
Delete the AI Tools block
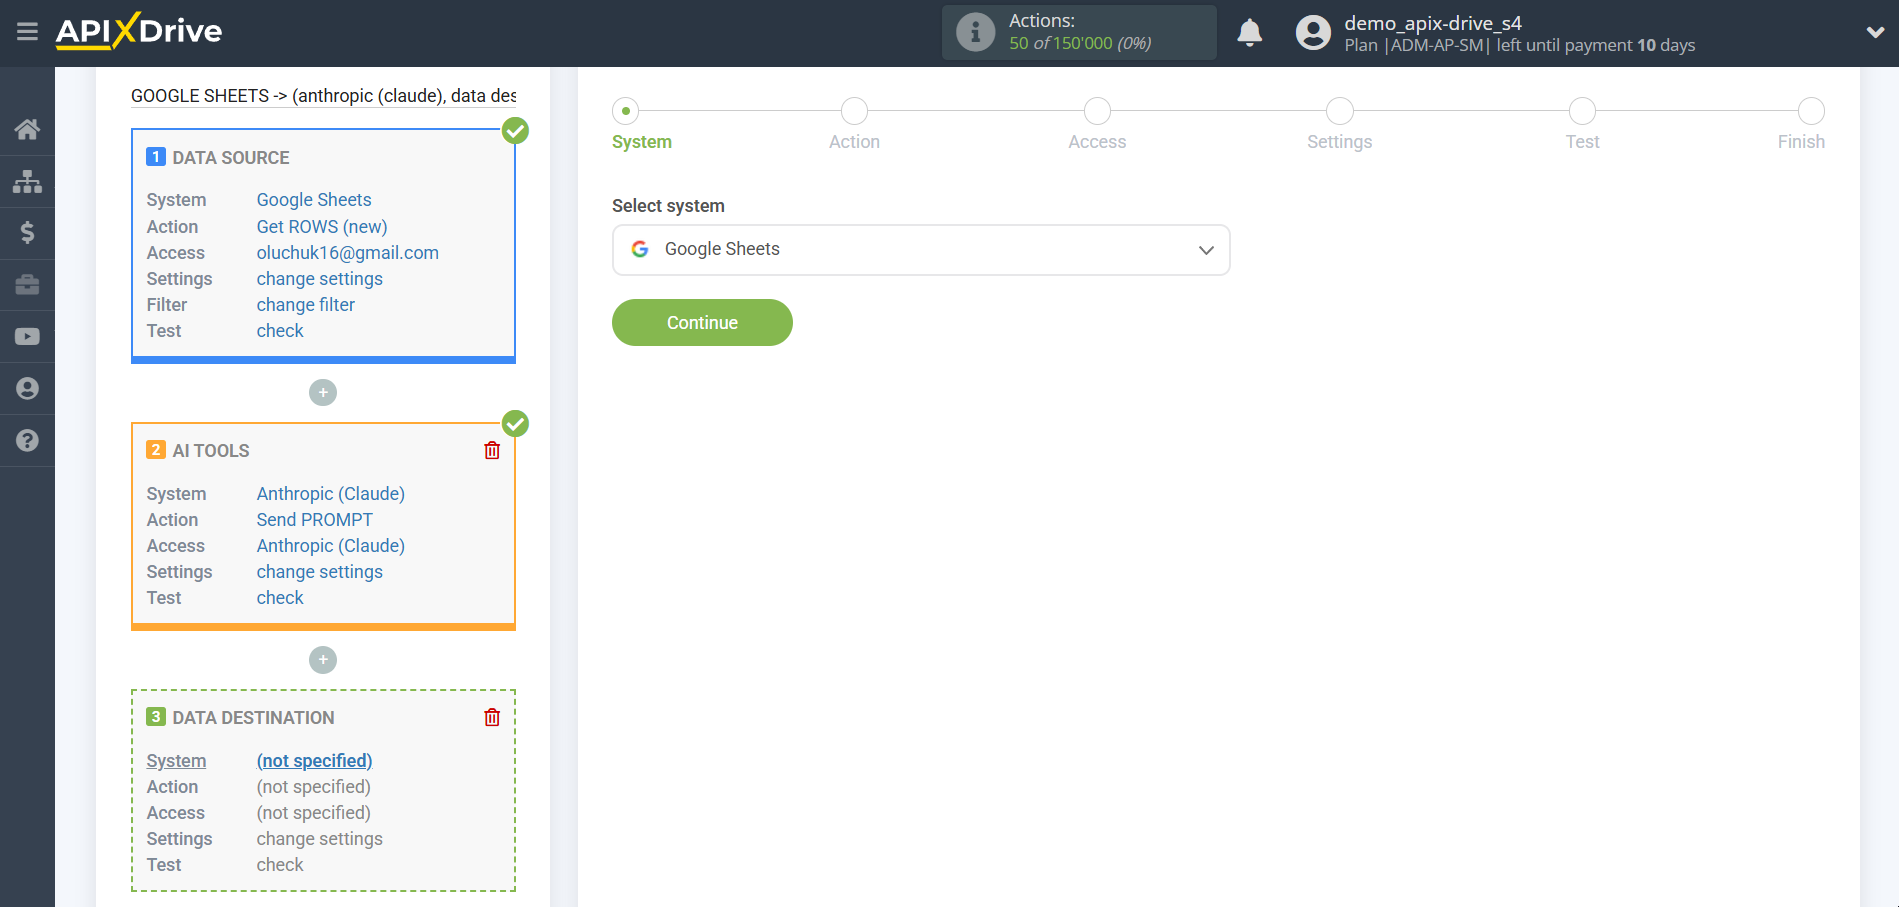point(492,450)
